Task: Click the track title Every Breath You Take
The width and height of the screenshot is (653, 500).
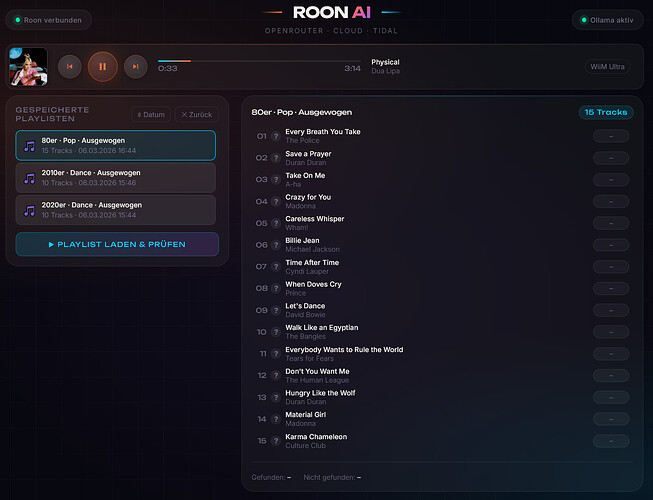Action: [x=323, y=132]
